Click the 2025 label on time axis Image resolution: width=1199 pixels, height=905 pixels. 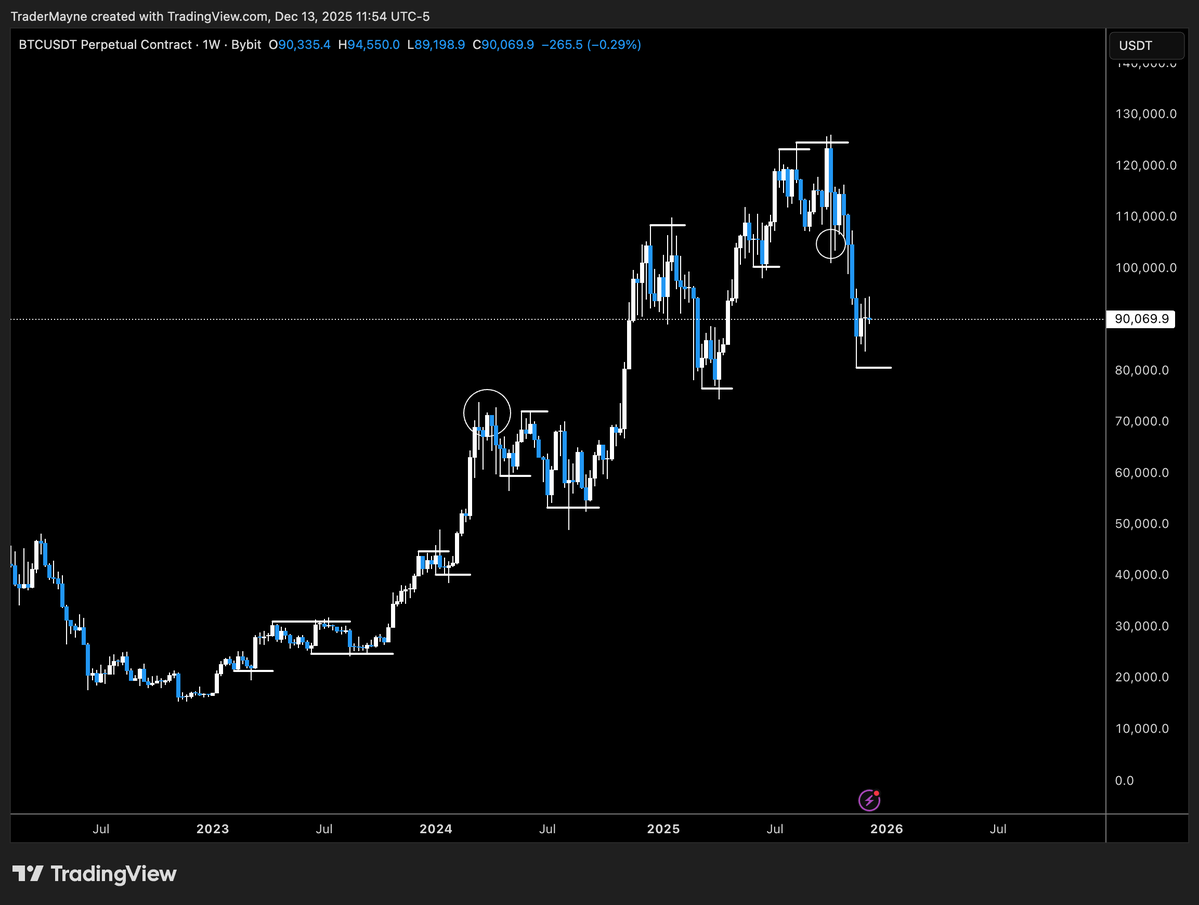click(x=663, y=829)
